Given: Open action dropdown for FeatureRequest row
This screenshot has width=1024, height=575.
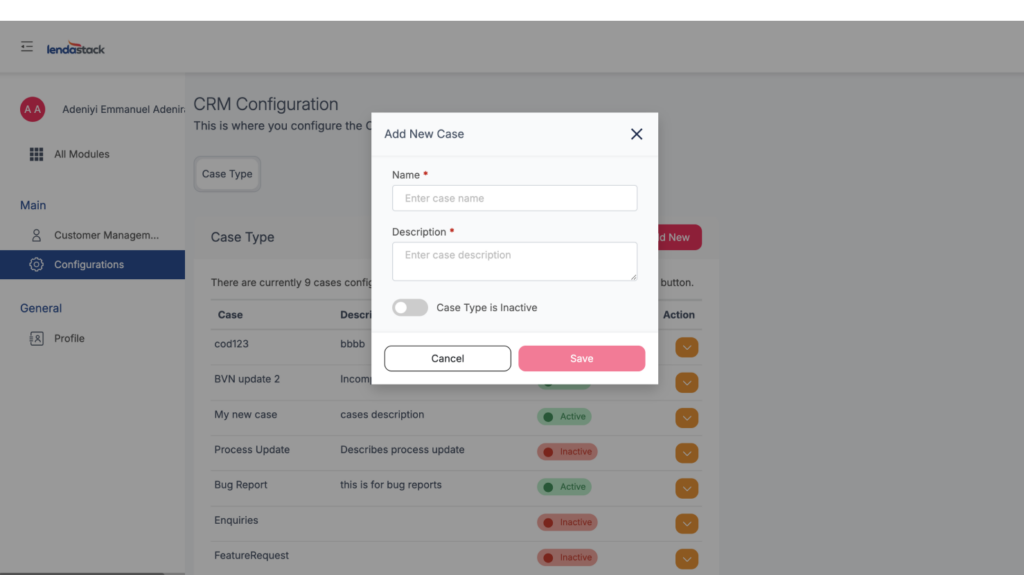Looking at the screenshot, I should click(687, 557).
